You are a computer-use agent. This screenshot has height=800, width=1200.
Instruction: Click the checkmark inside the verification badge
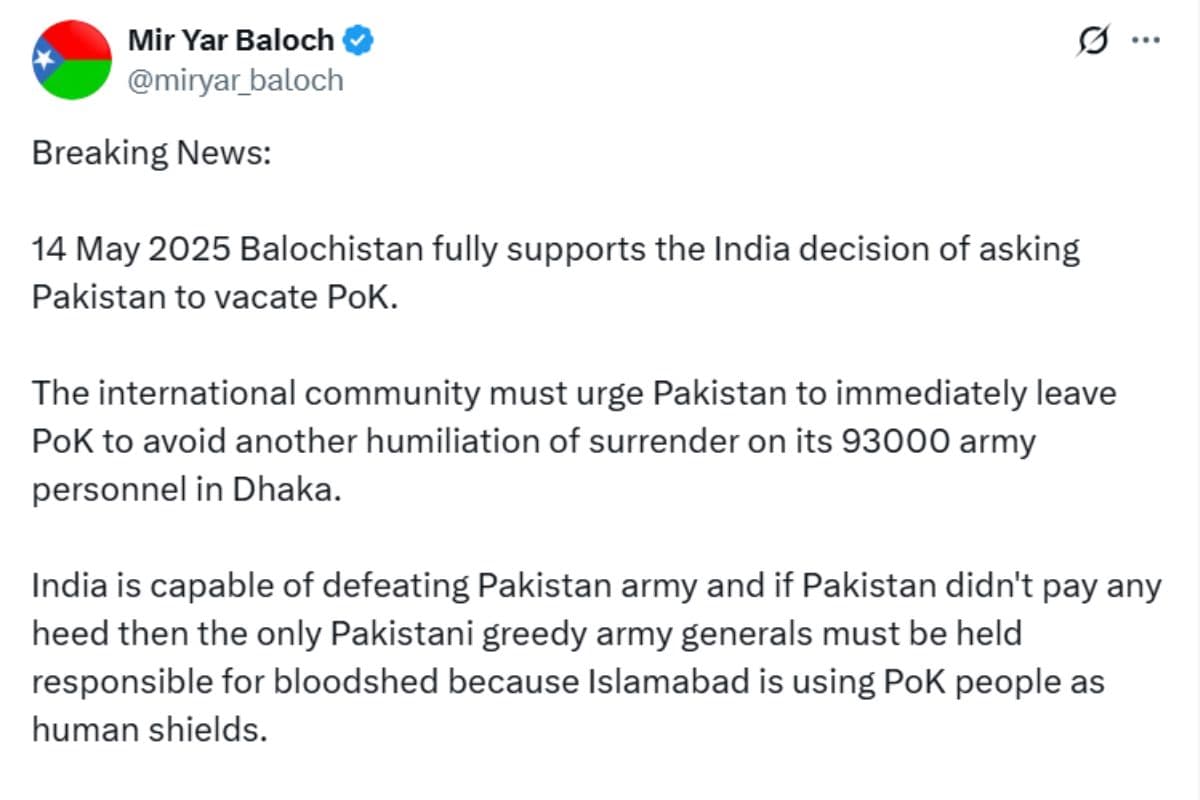point(358,39)
